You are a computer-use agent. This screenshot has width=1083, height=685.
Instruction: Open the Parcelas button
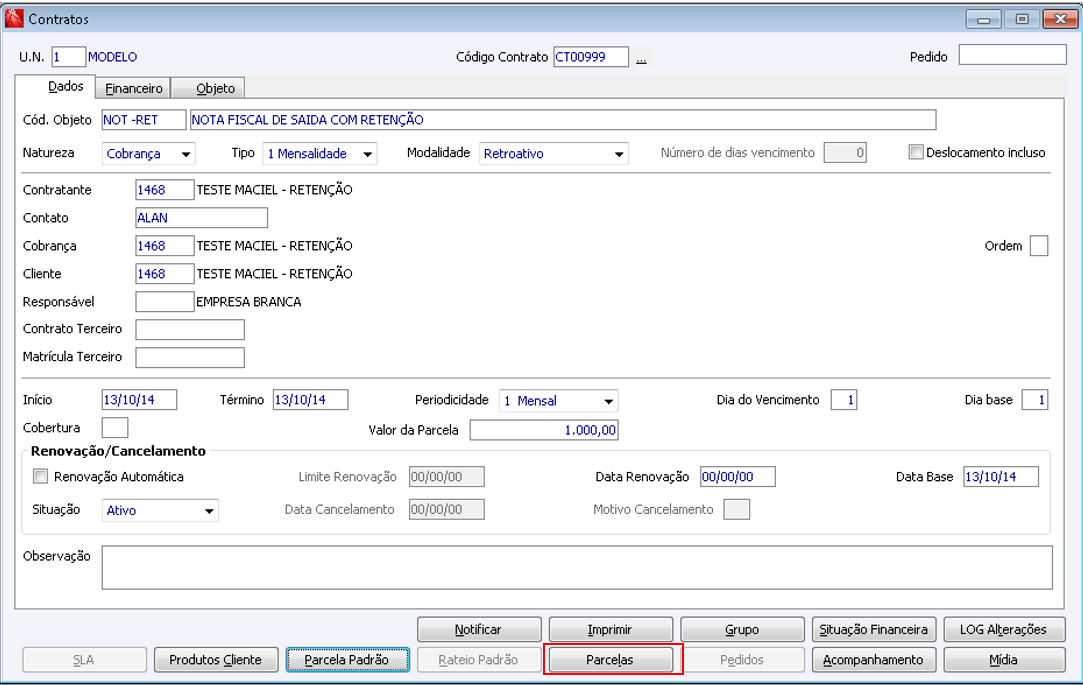pos(610,659)
